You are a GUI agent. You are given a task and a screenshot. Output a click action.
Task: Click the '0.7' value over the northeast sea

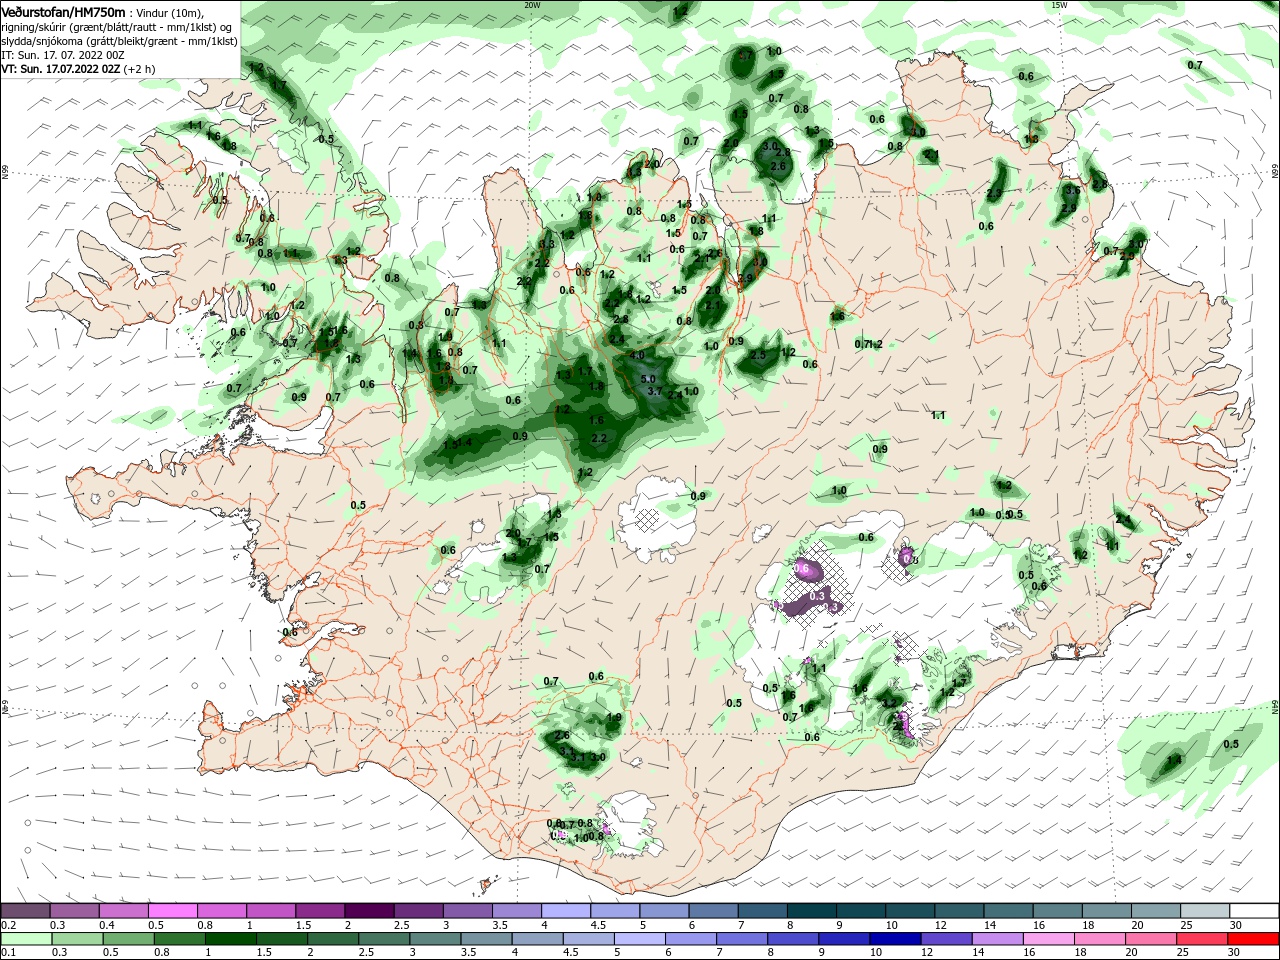coord(1194,65)
